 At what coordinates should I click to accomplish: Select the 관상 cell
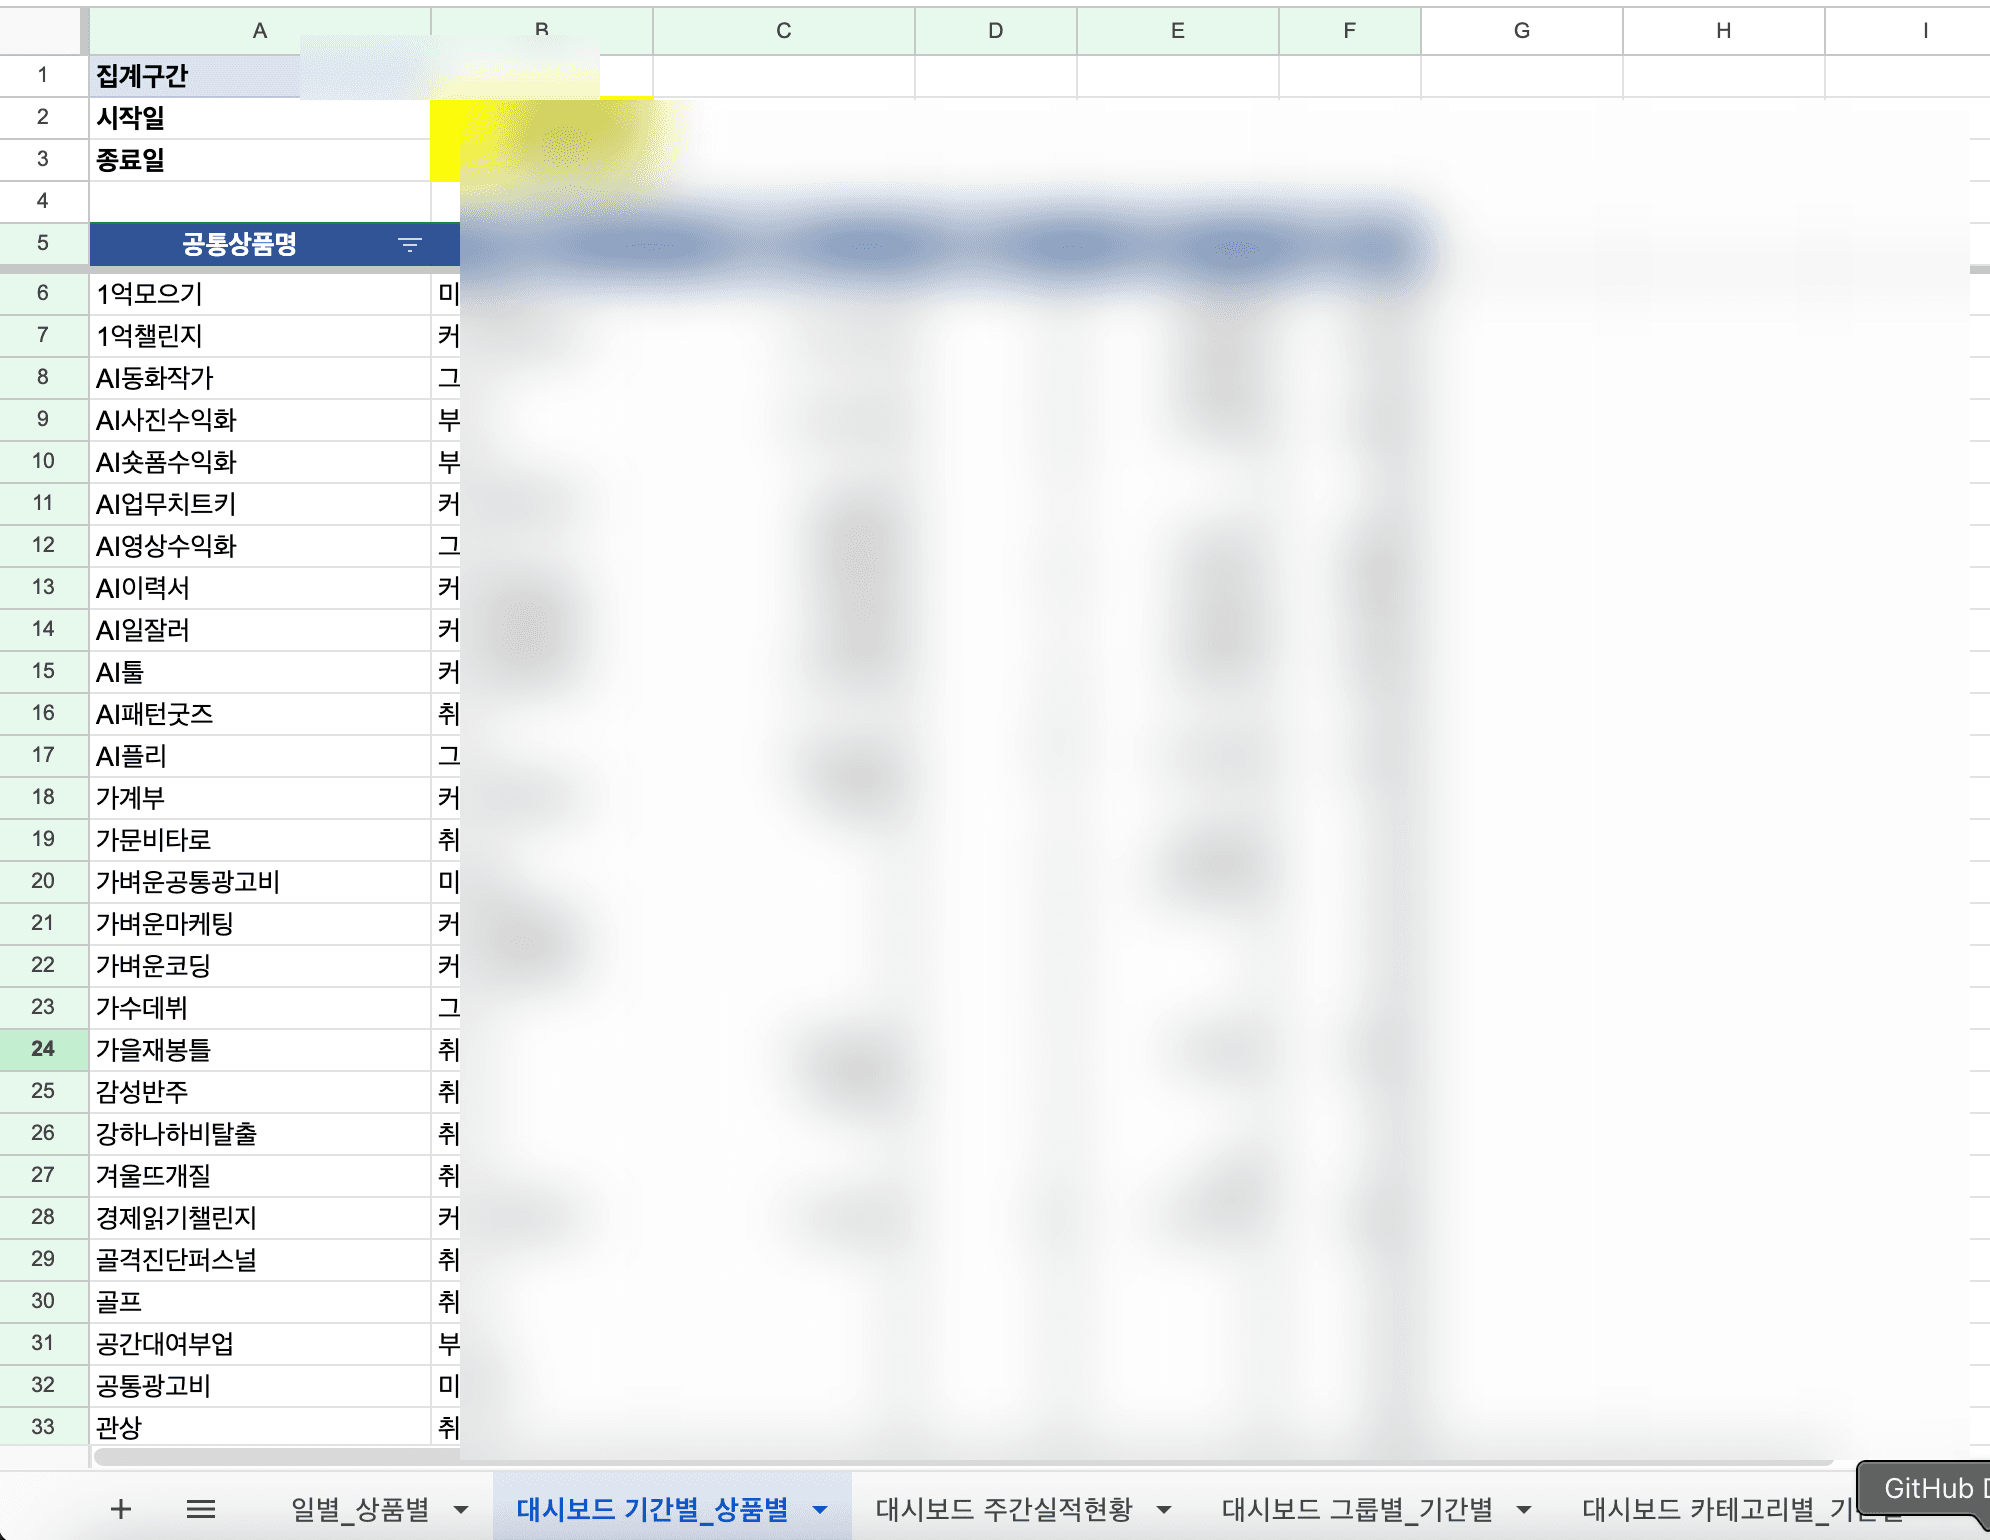point(260,1428)
